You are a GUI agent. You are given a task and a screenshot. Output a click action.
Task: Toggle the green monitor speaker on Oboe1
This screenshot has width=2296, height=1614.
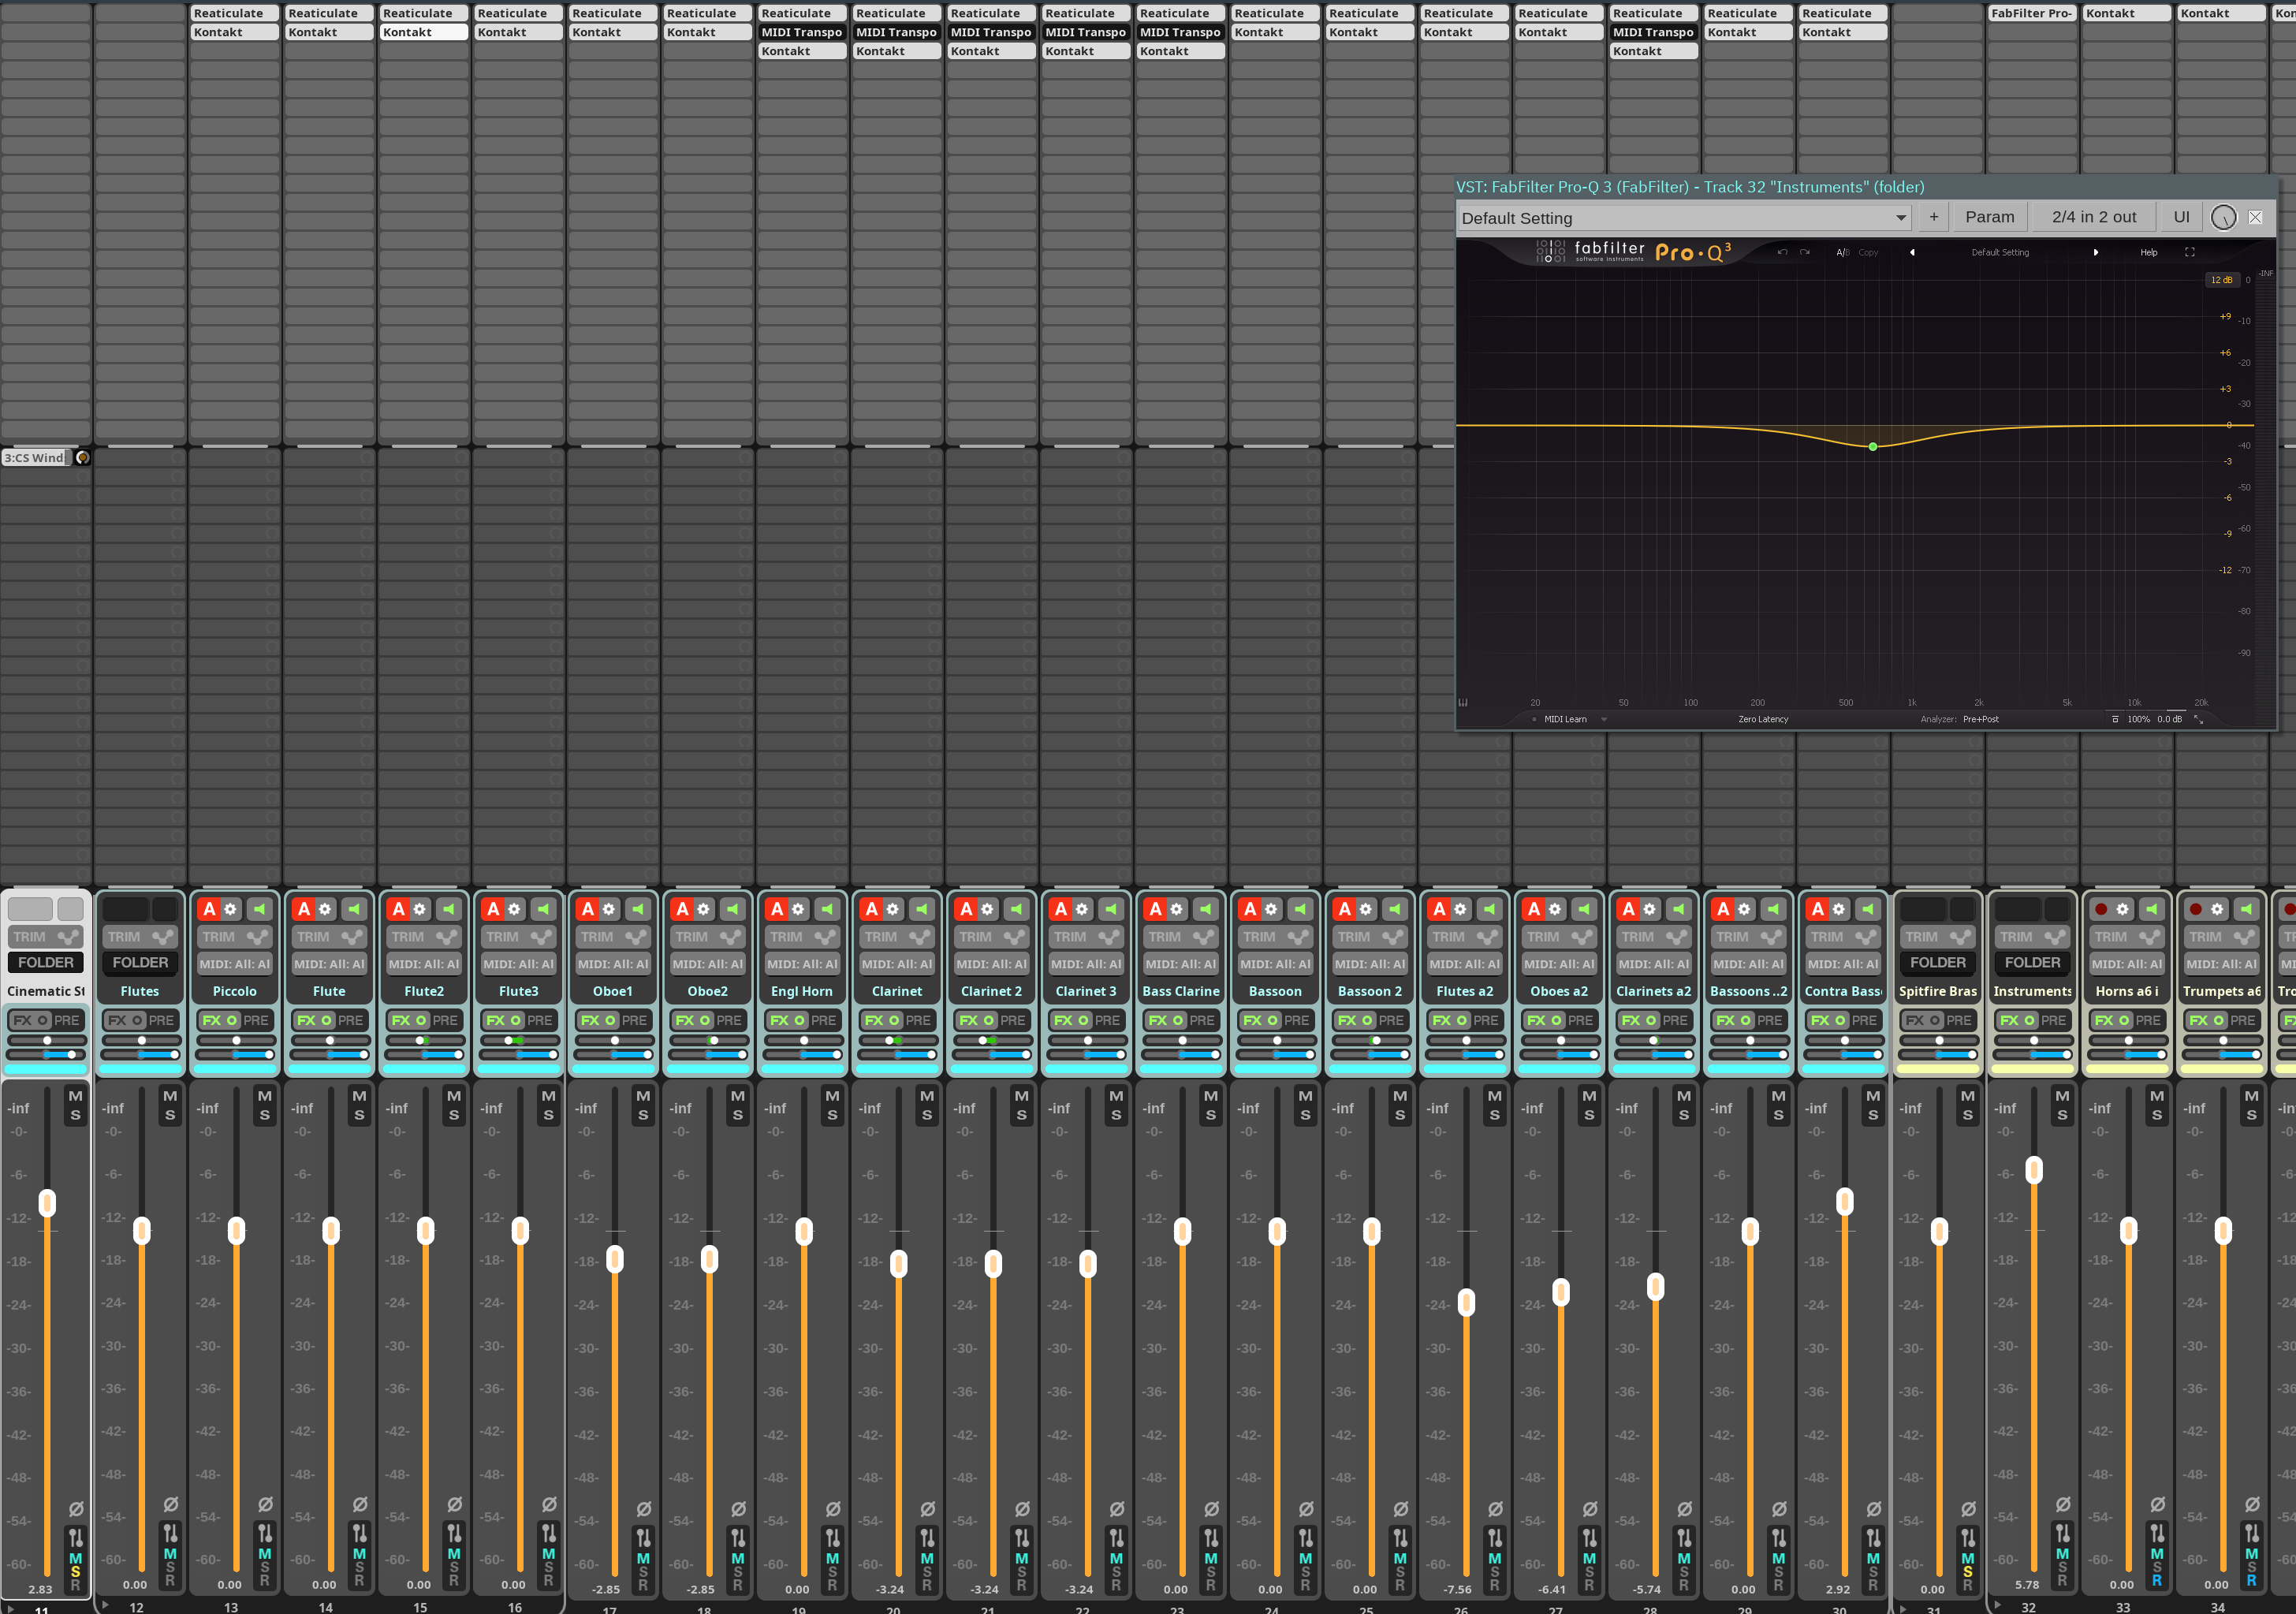637,909
